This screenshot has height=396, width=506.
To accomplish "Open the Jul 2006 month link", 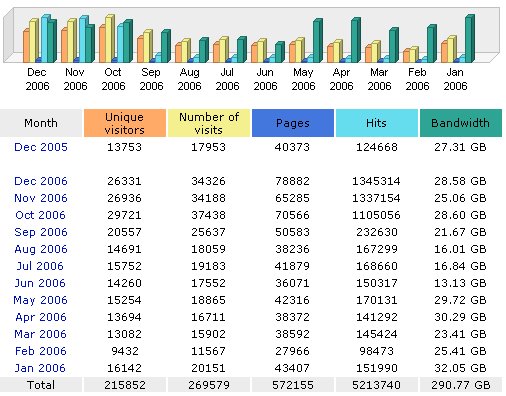I will [40, 266].
